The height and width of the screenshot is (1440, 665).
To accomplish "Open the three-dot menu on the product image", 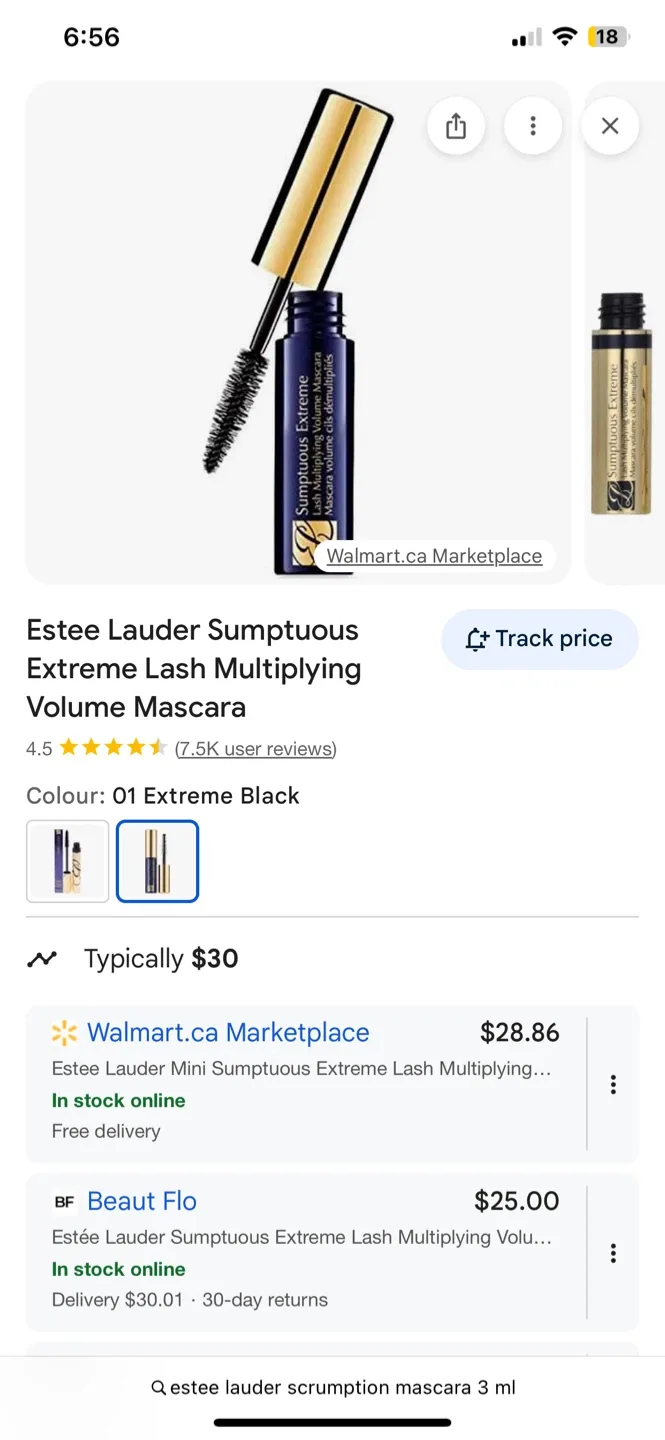I will pos(533,126).
